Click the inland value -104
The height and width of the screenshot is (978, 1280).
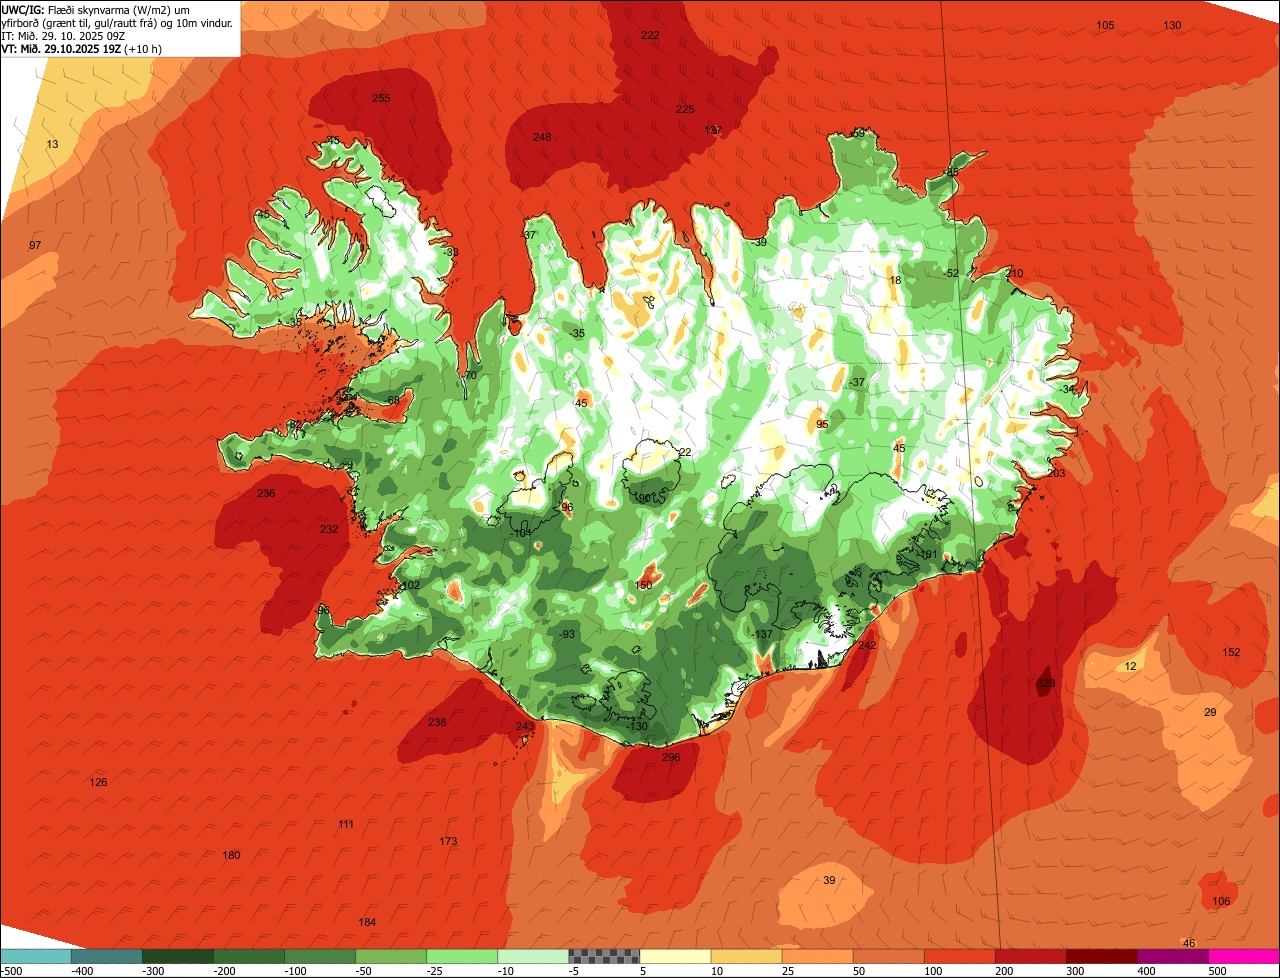[x=520, y=534]
